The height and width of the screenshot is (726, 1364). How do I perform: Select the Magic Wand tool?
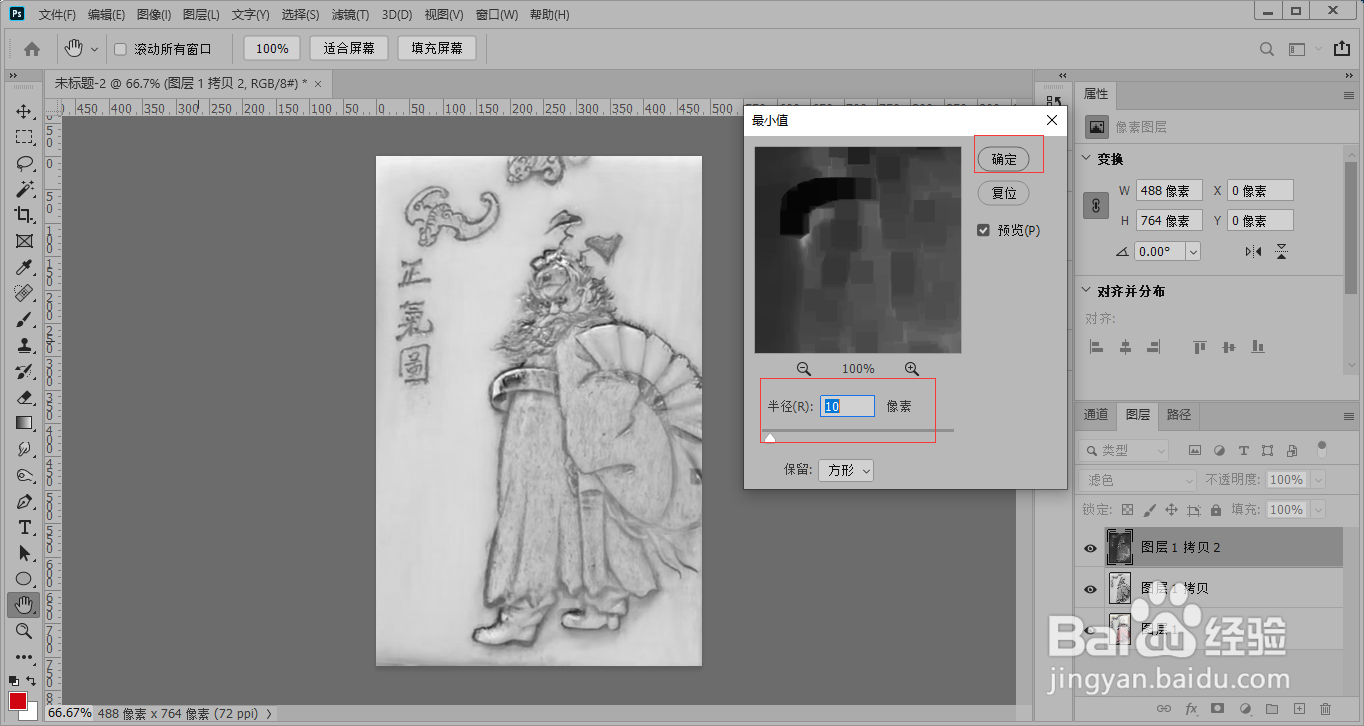tap(24, 189)
